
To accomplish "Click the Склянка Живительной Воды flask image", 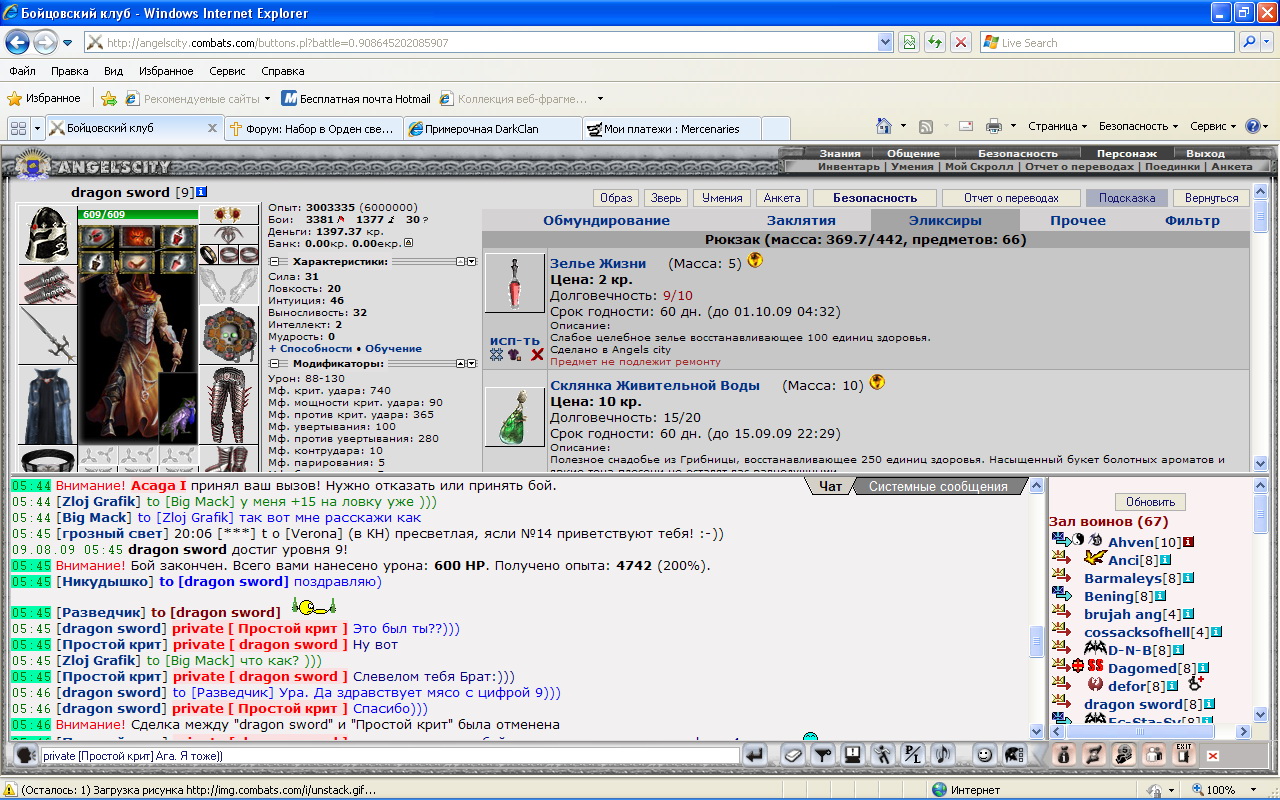I will [x=515, y=417].
